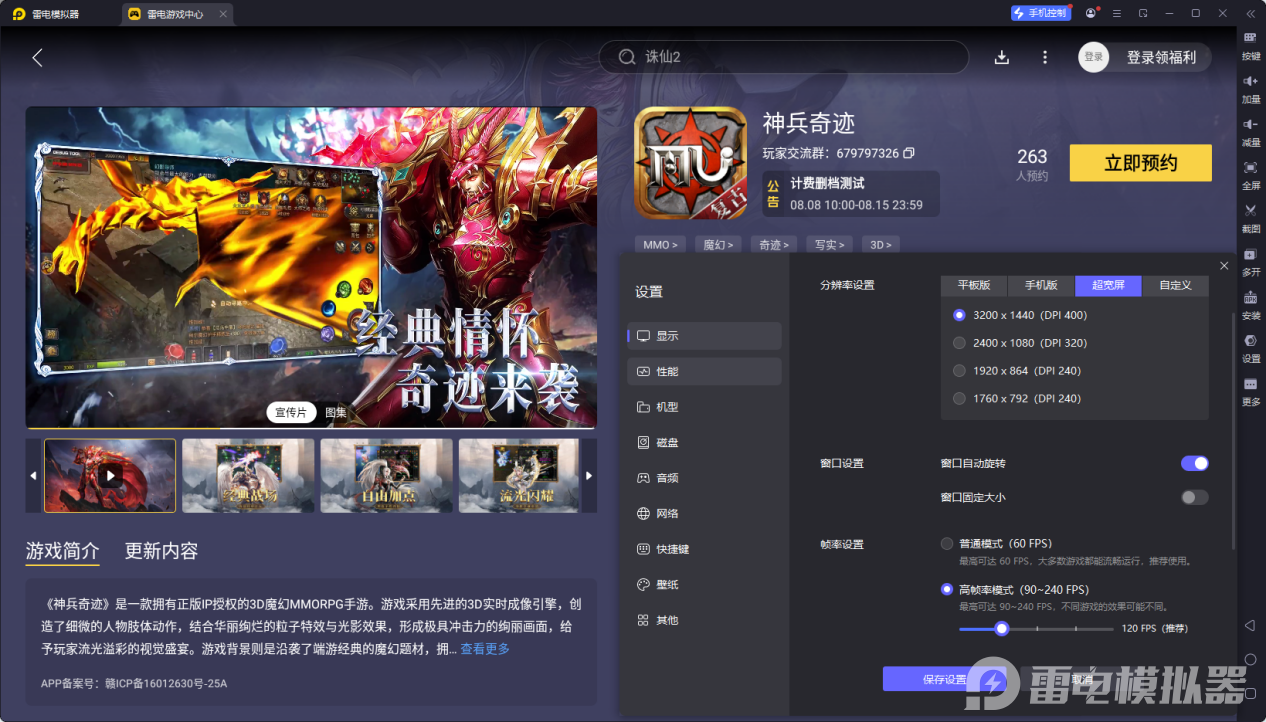The height and width of the screenshot is (722, 1266).
Task: Switch to the 手机版 resolution tab
Action: click(1041, 285)
